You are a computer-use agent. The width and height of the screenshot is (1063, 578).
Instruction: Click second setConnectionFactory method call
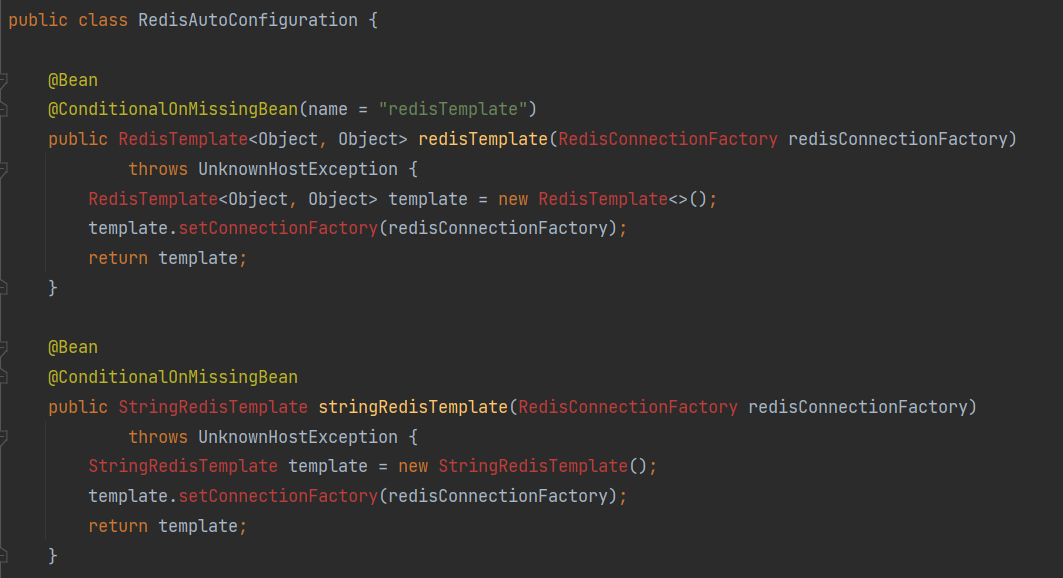point(278,496)
